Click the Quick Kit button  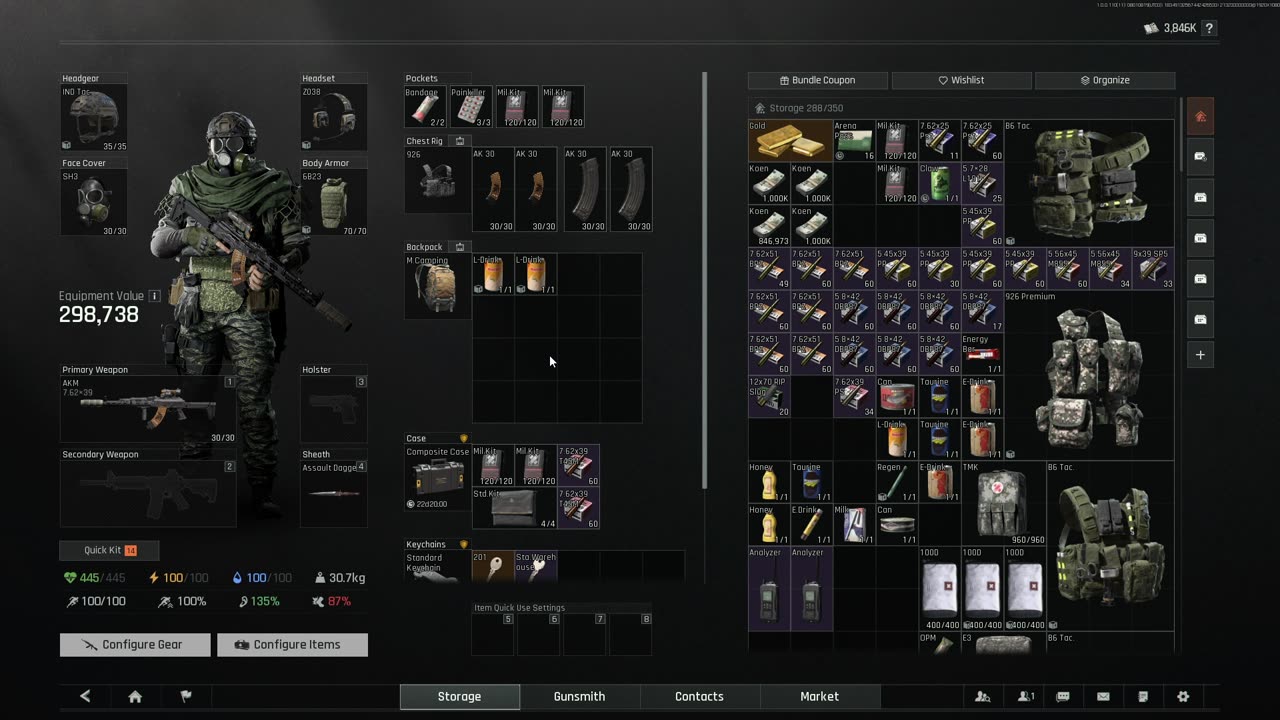coord(109,550)
